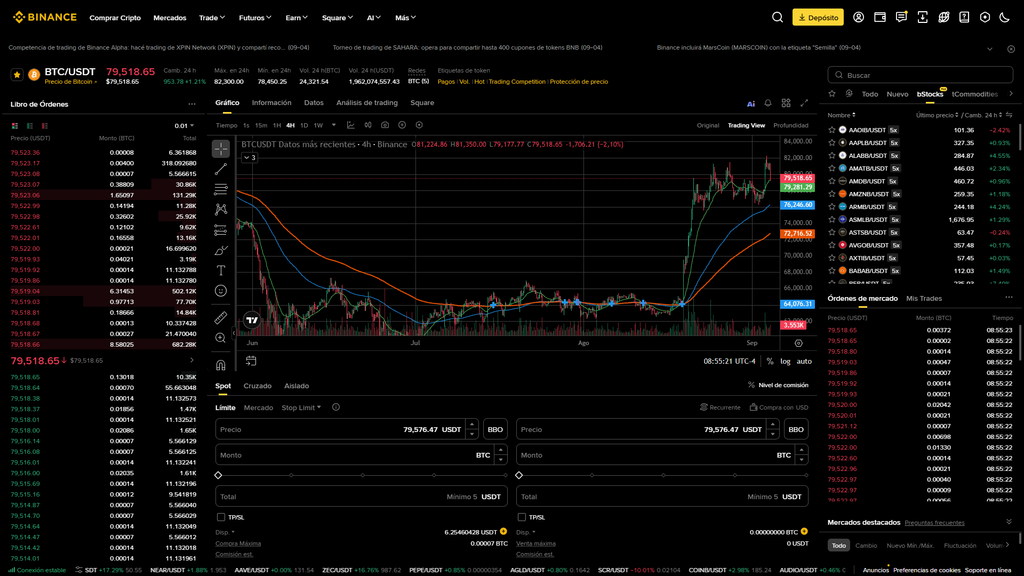The height and width of the screenshot is (576, 1024).
Task: Open chart settings gear near time axis
Action: (x=799, y=344)
